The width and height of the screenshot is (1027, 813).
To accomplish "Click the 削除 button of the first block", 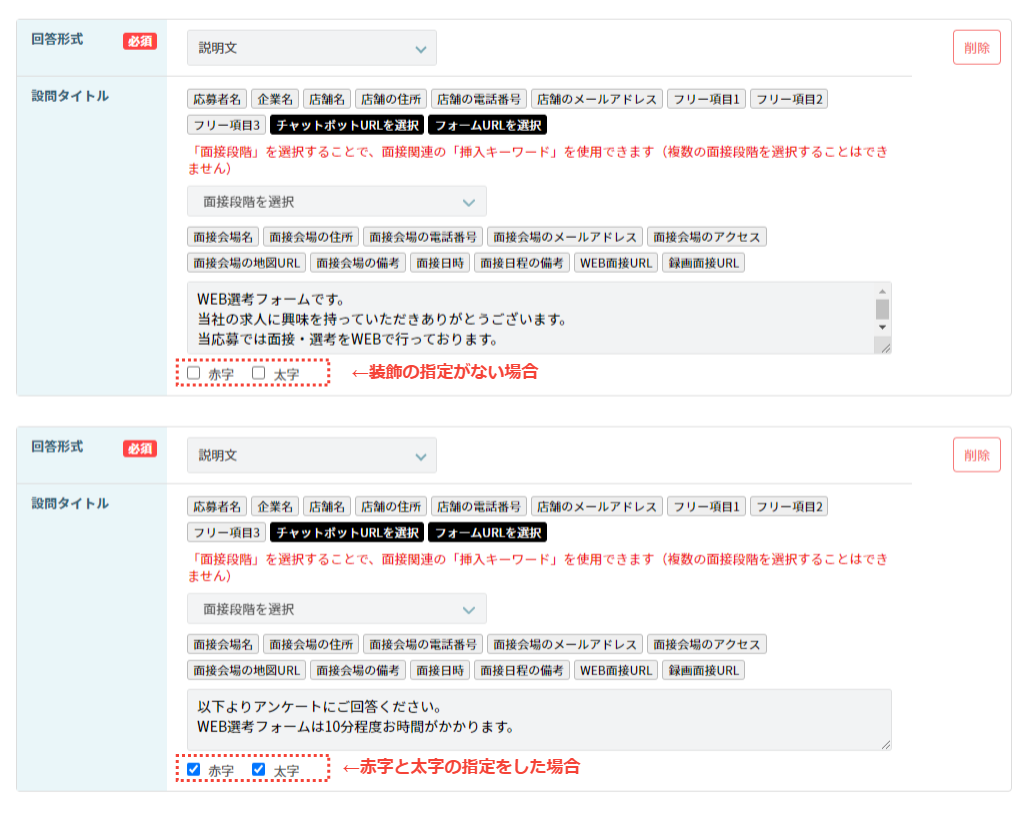I will [976, 48].
